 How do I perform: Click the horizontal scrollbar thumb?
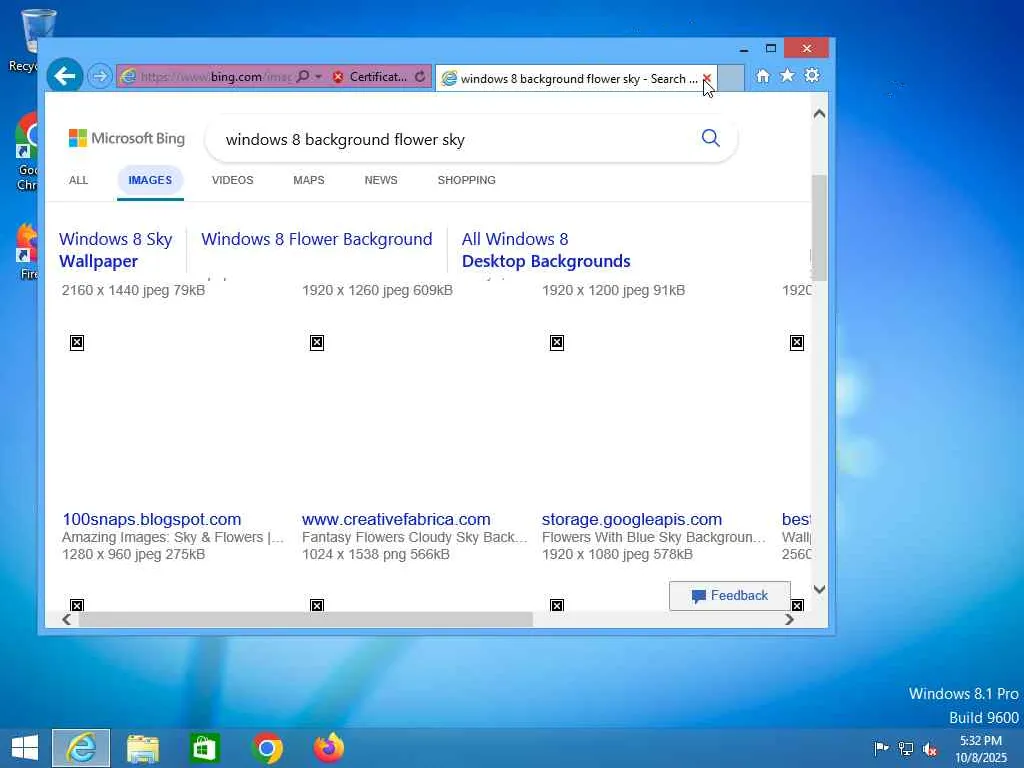pos(306,619)
